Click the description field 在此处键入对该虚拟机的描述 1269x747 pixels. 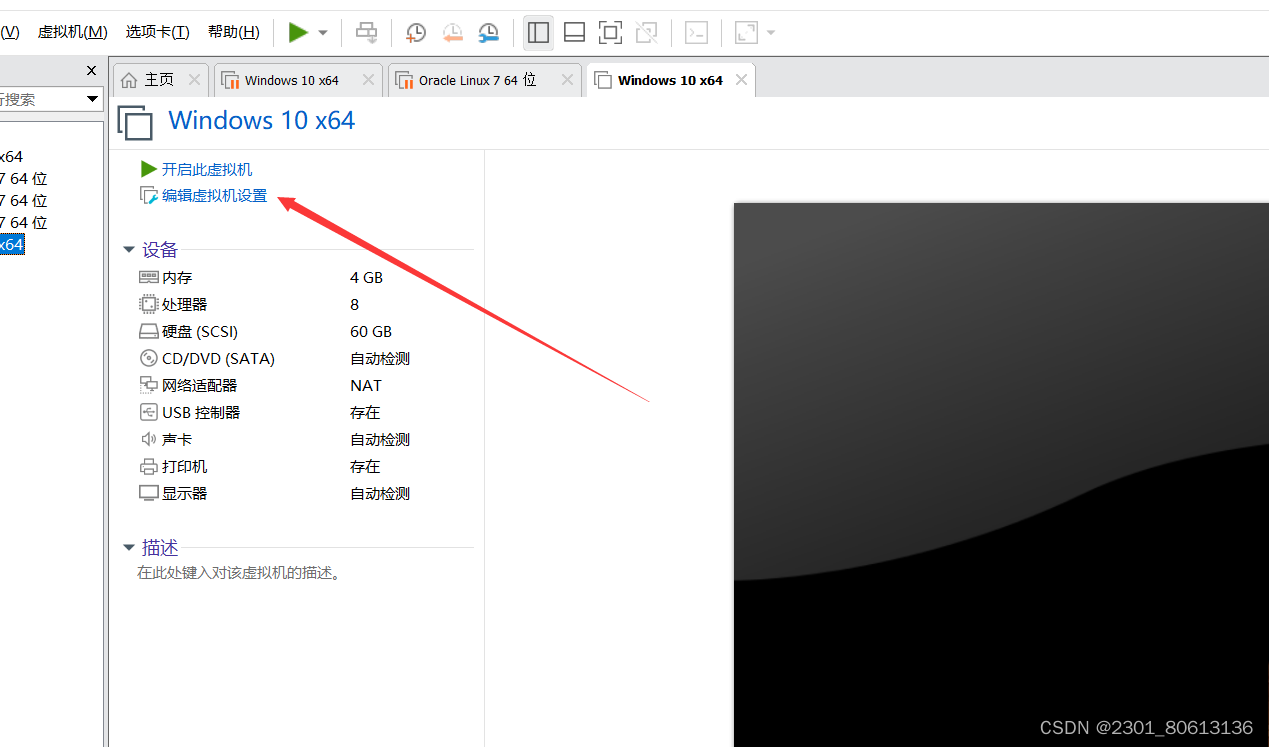[239, 574]
